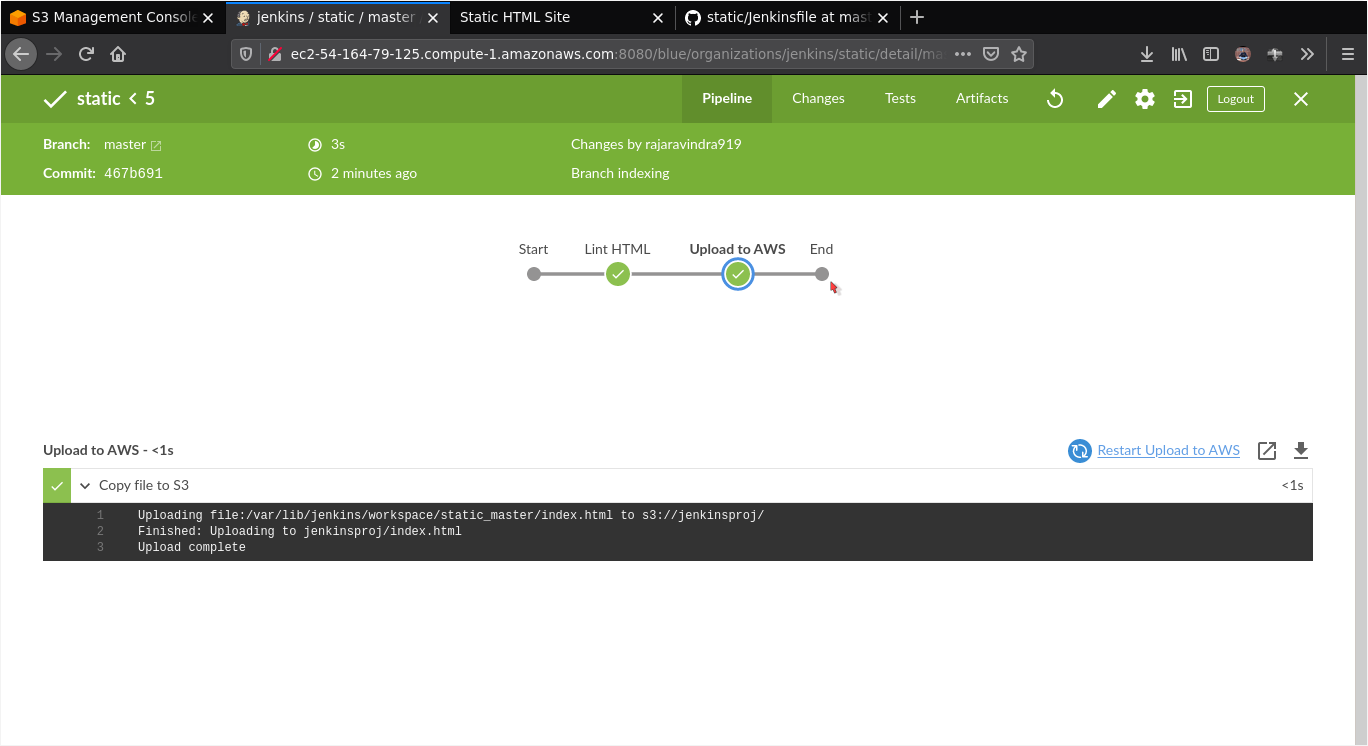Download the stage log
This screenshot has width=1368, height=746.
1301,451
